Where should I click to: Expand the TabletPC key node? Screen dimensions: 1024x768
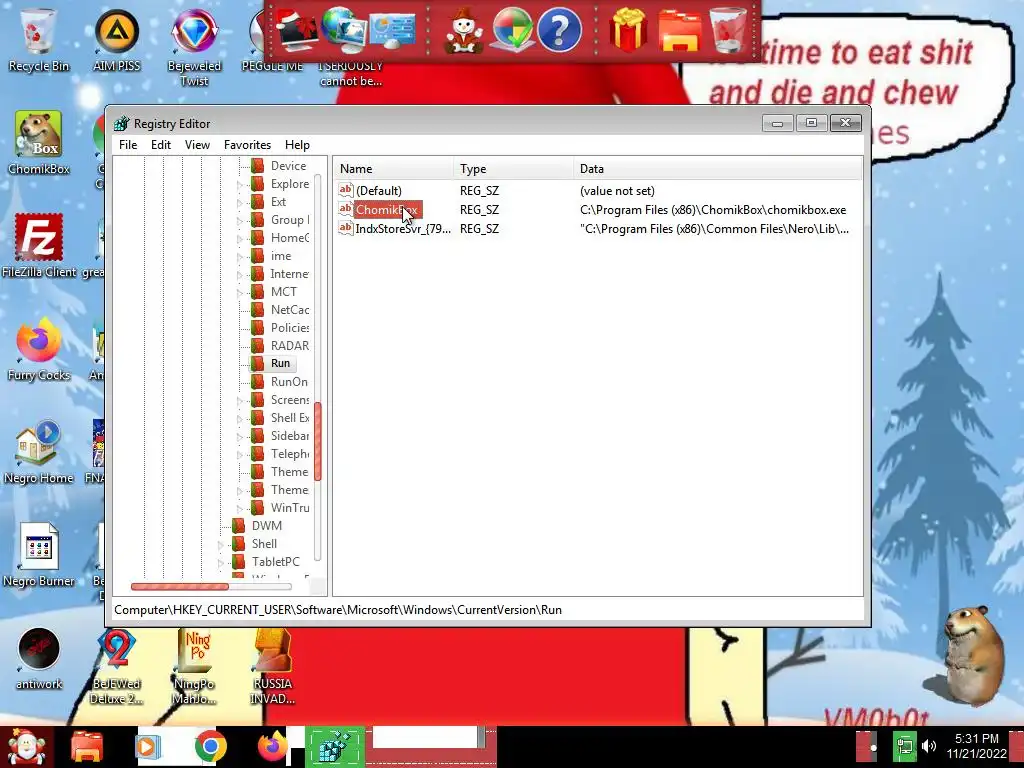click(221, 563)
